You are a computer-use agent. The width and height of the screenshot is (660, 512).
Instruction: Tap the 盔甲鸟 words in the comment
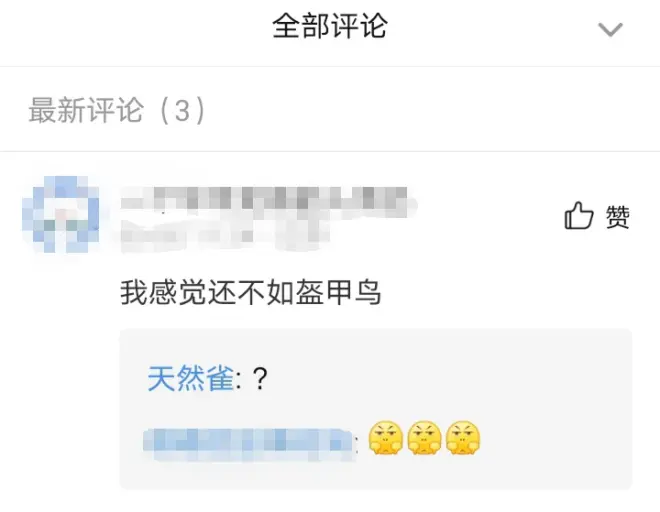coord(338,293)
